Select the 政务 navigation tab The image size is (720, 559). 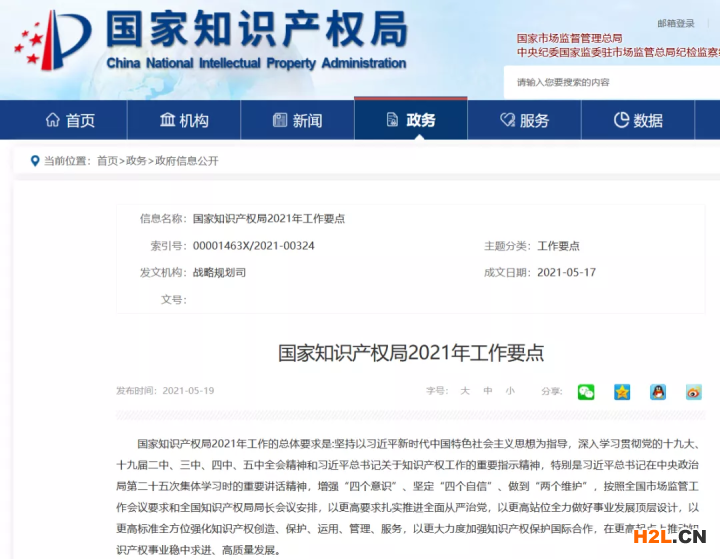(410, 120)
